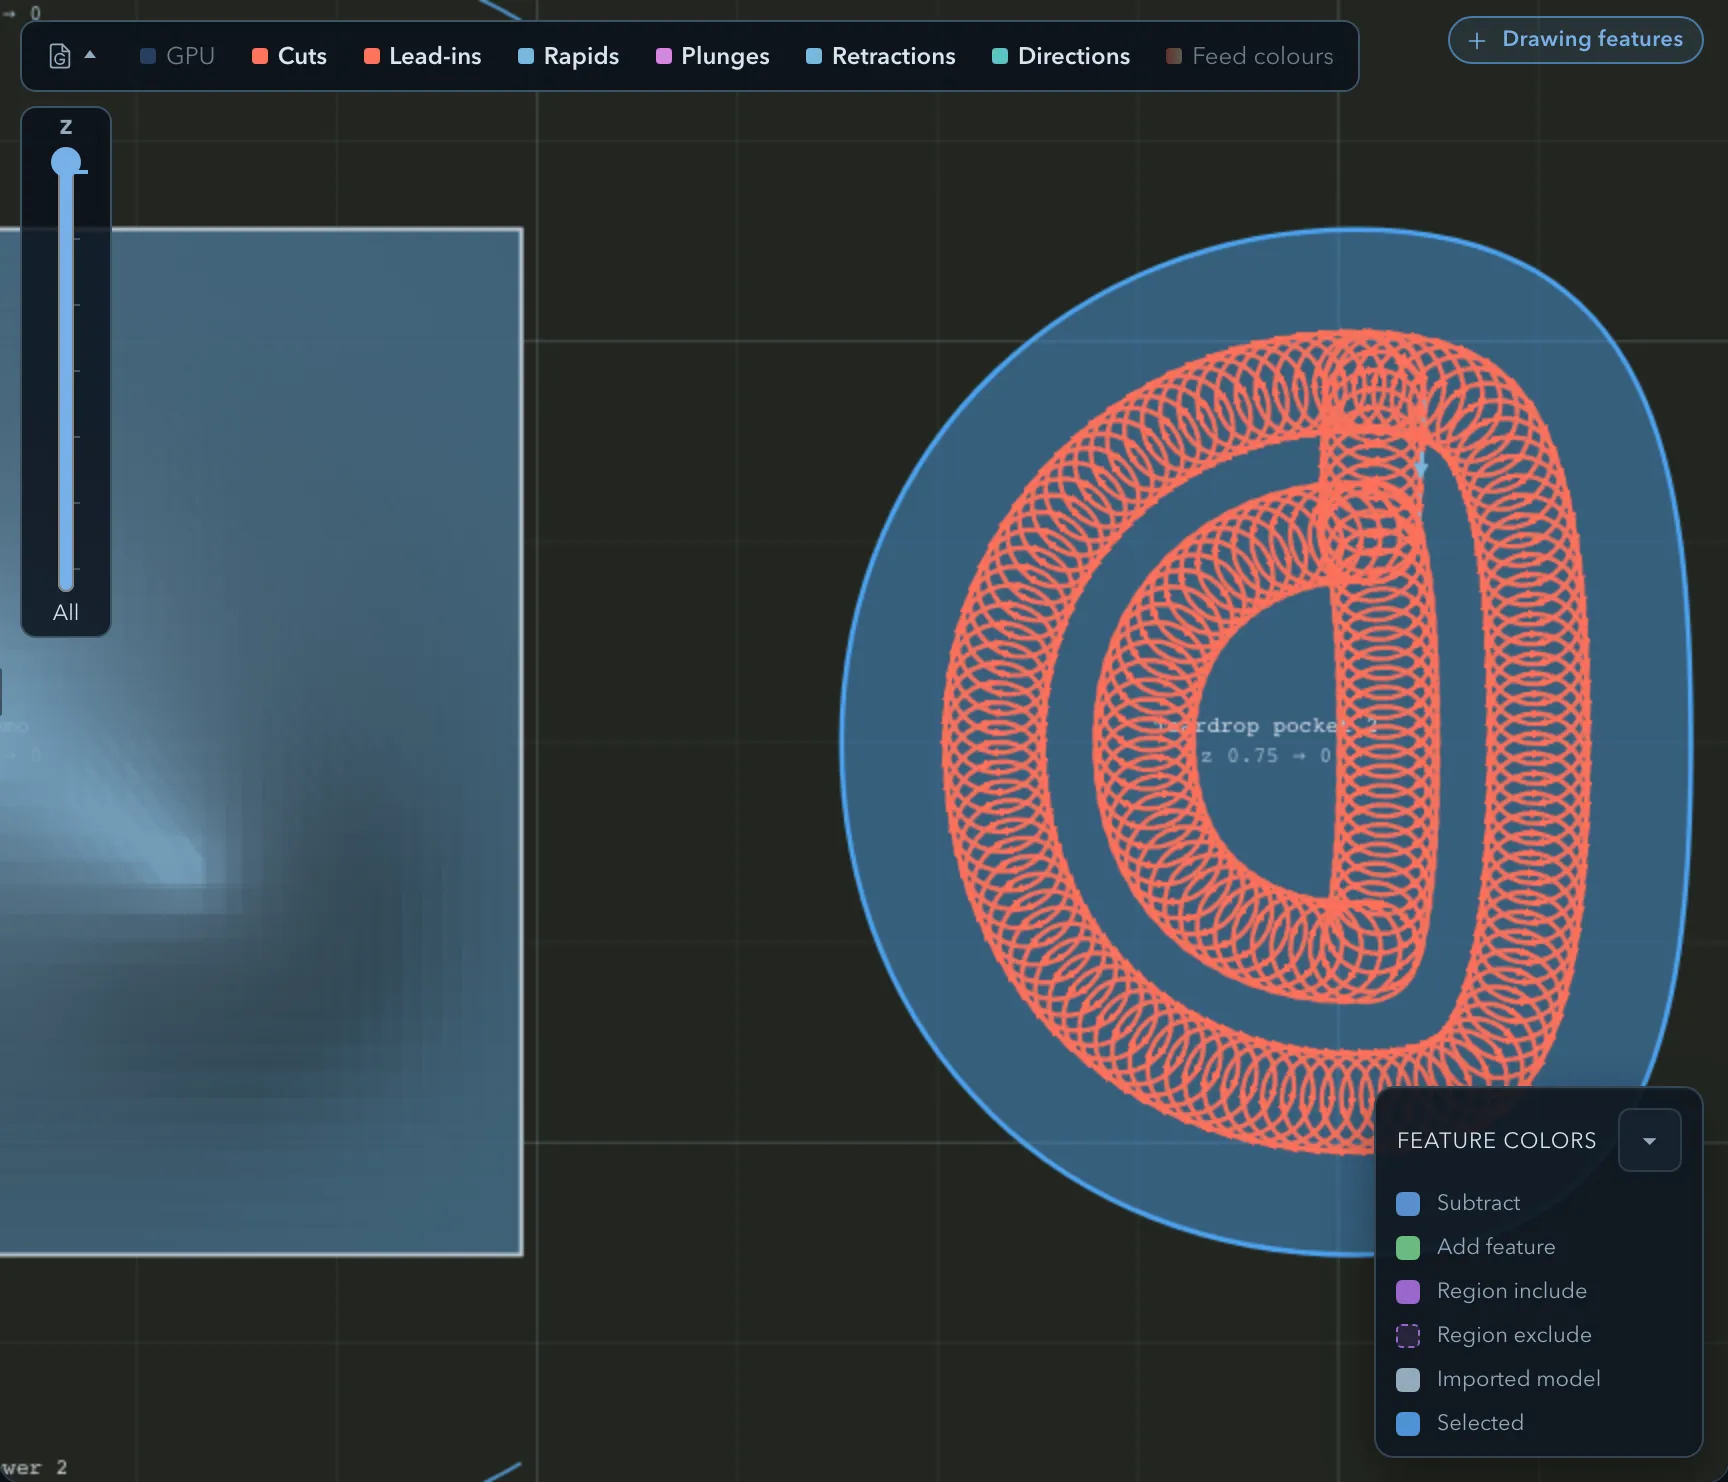The width and height of the screenshot is (1728, 1482).
Task: Click the Add feature legend label
Action: [1496, 1247]
